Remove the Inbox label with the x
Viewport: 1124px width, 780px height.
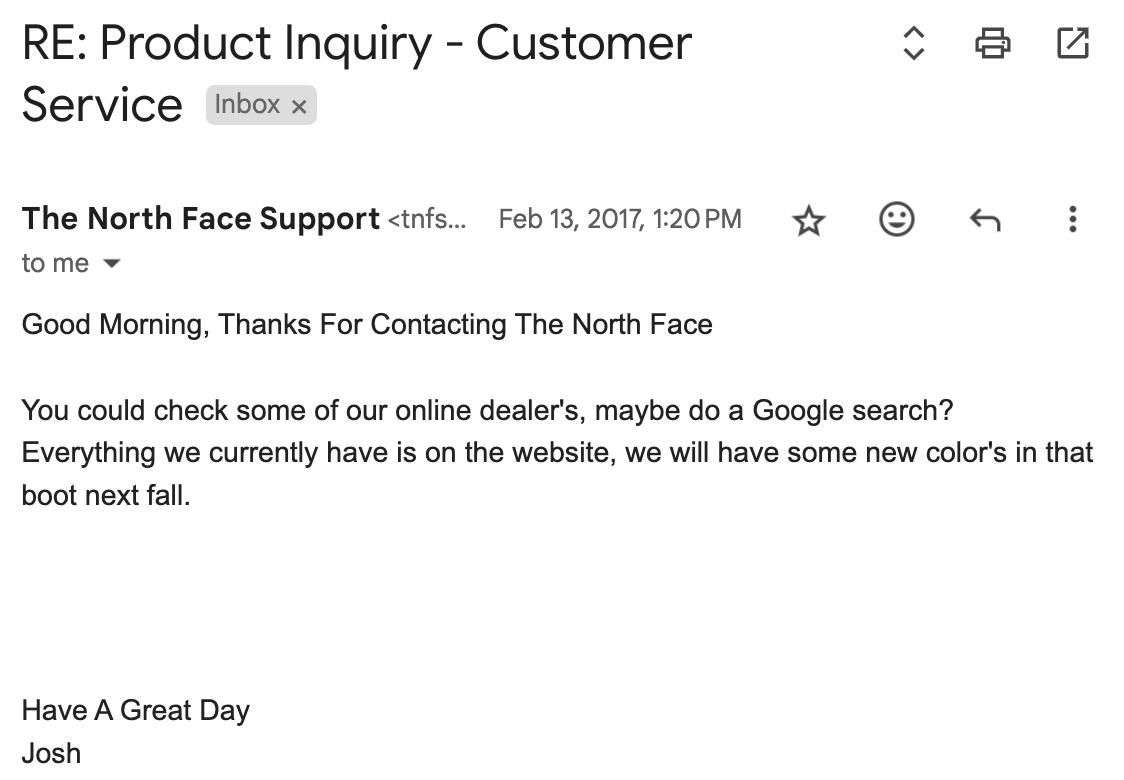click(299, 107)
